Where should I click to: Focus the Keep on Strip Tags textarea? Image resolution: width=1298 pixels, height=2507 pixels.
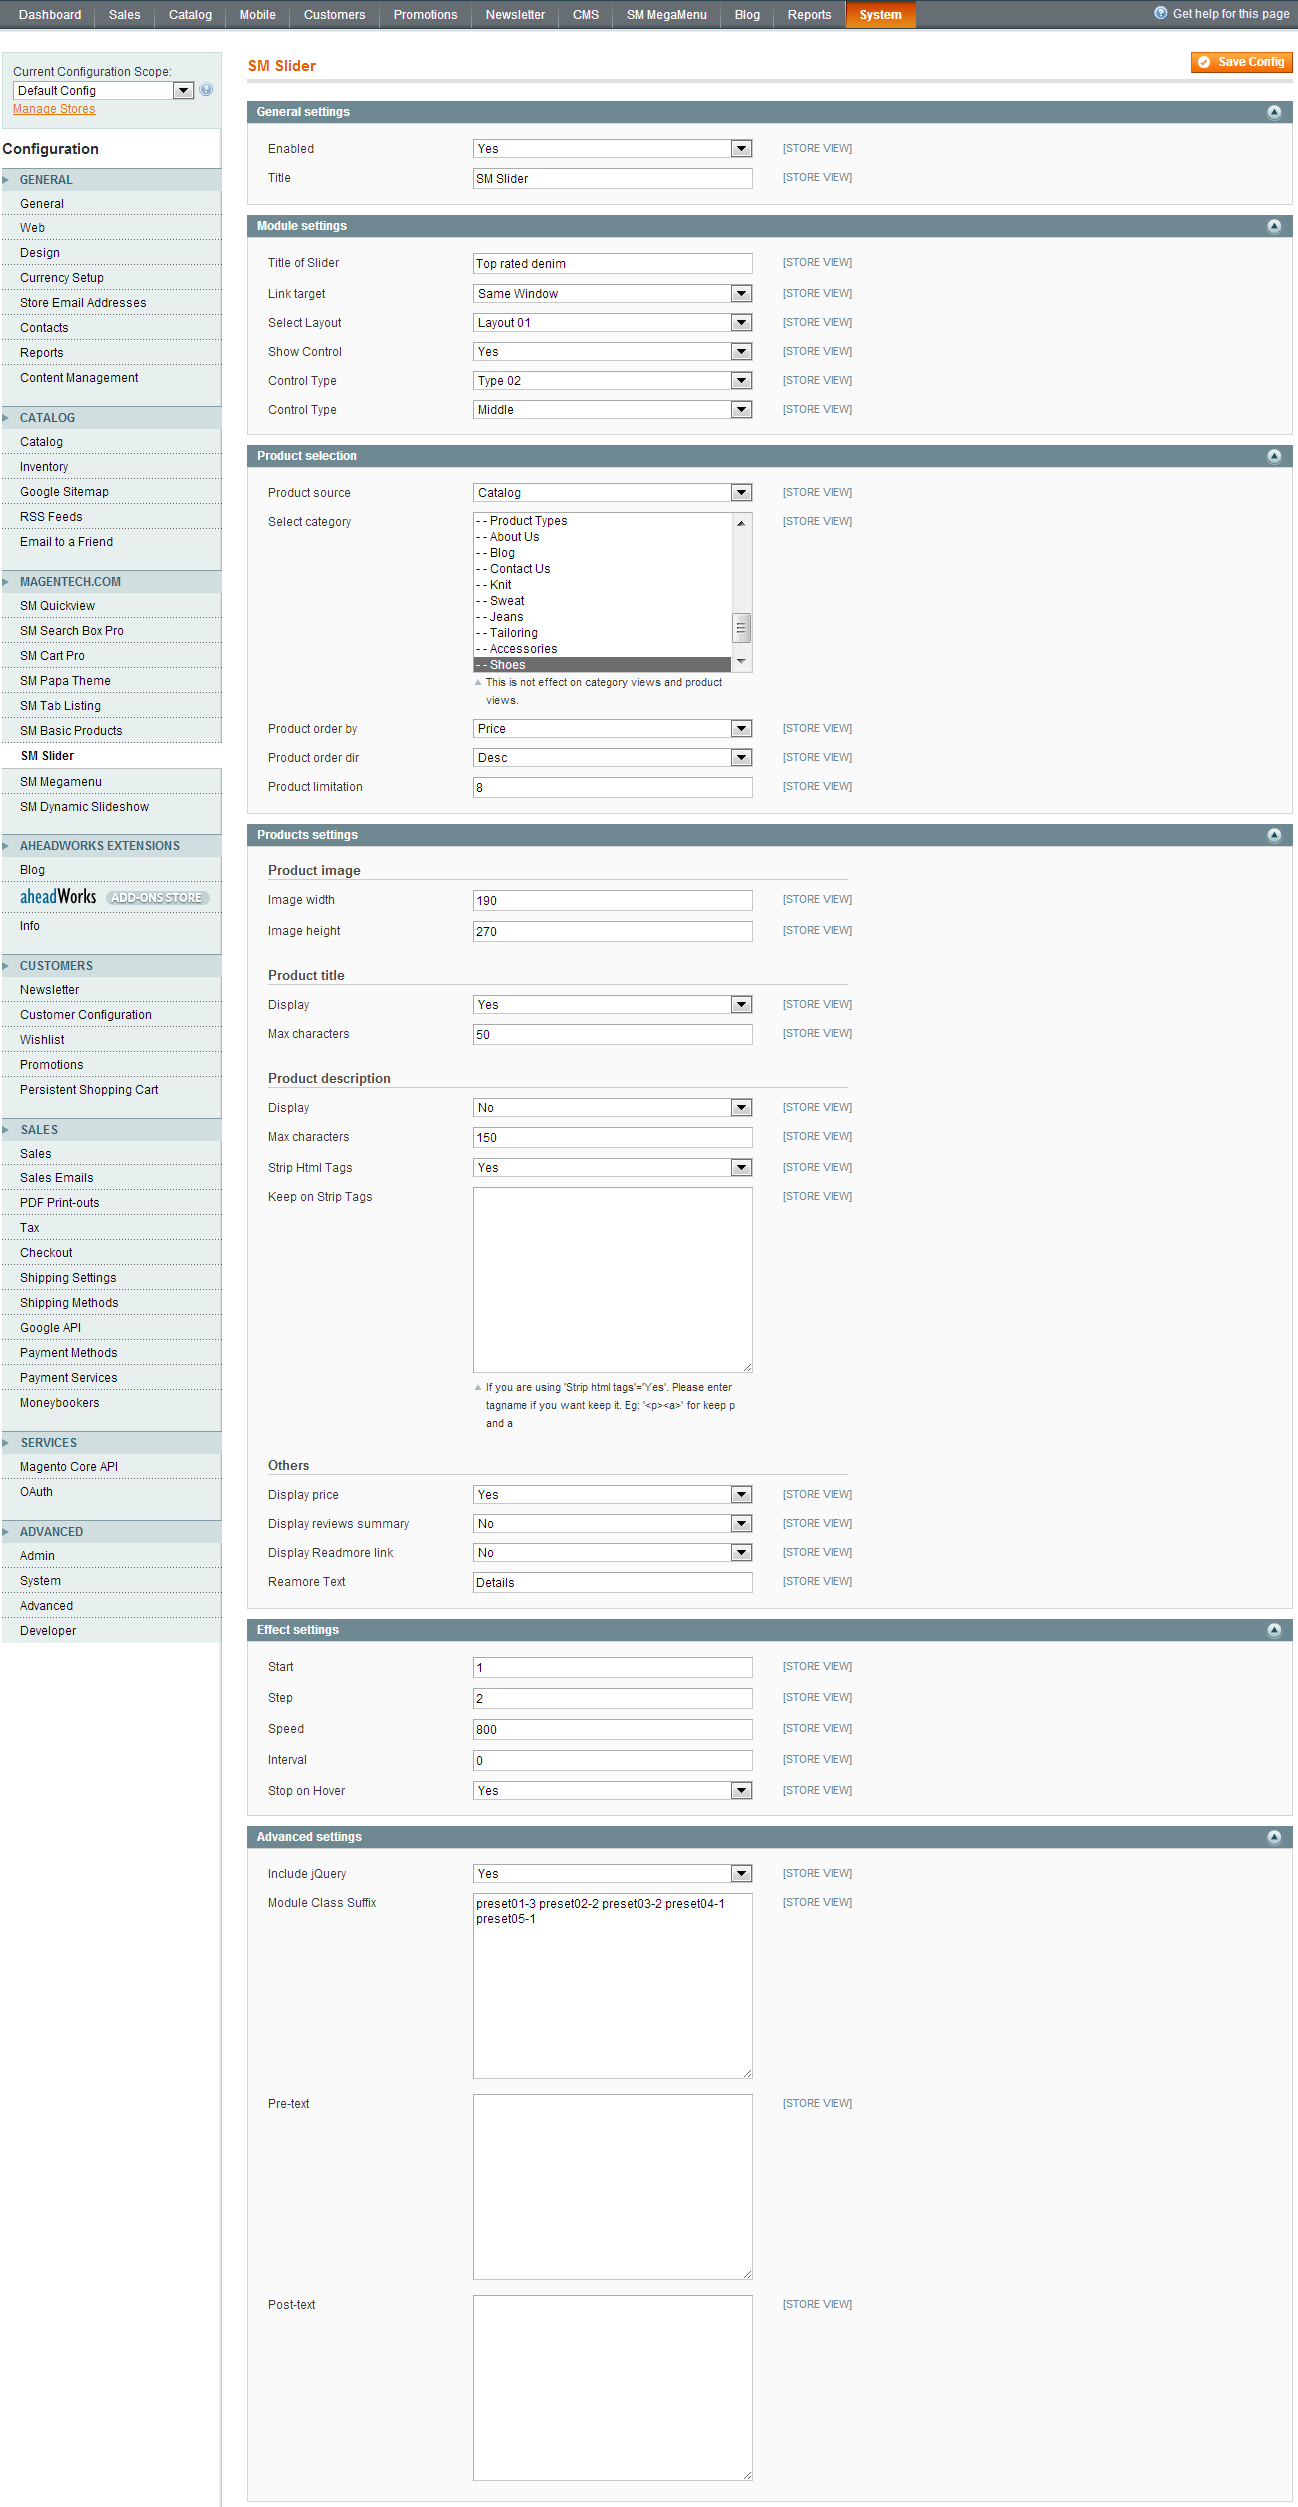[612, 1280]
